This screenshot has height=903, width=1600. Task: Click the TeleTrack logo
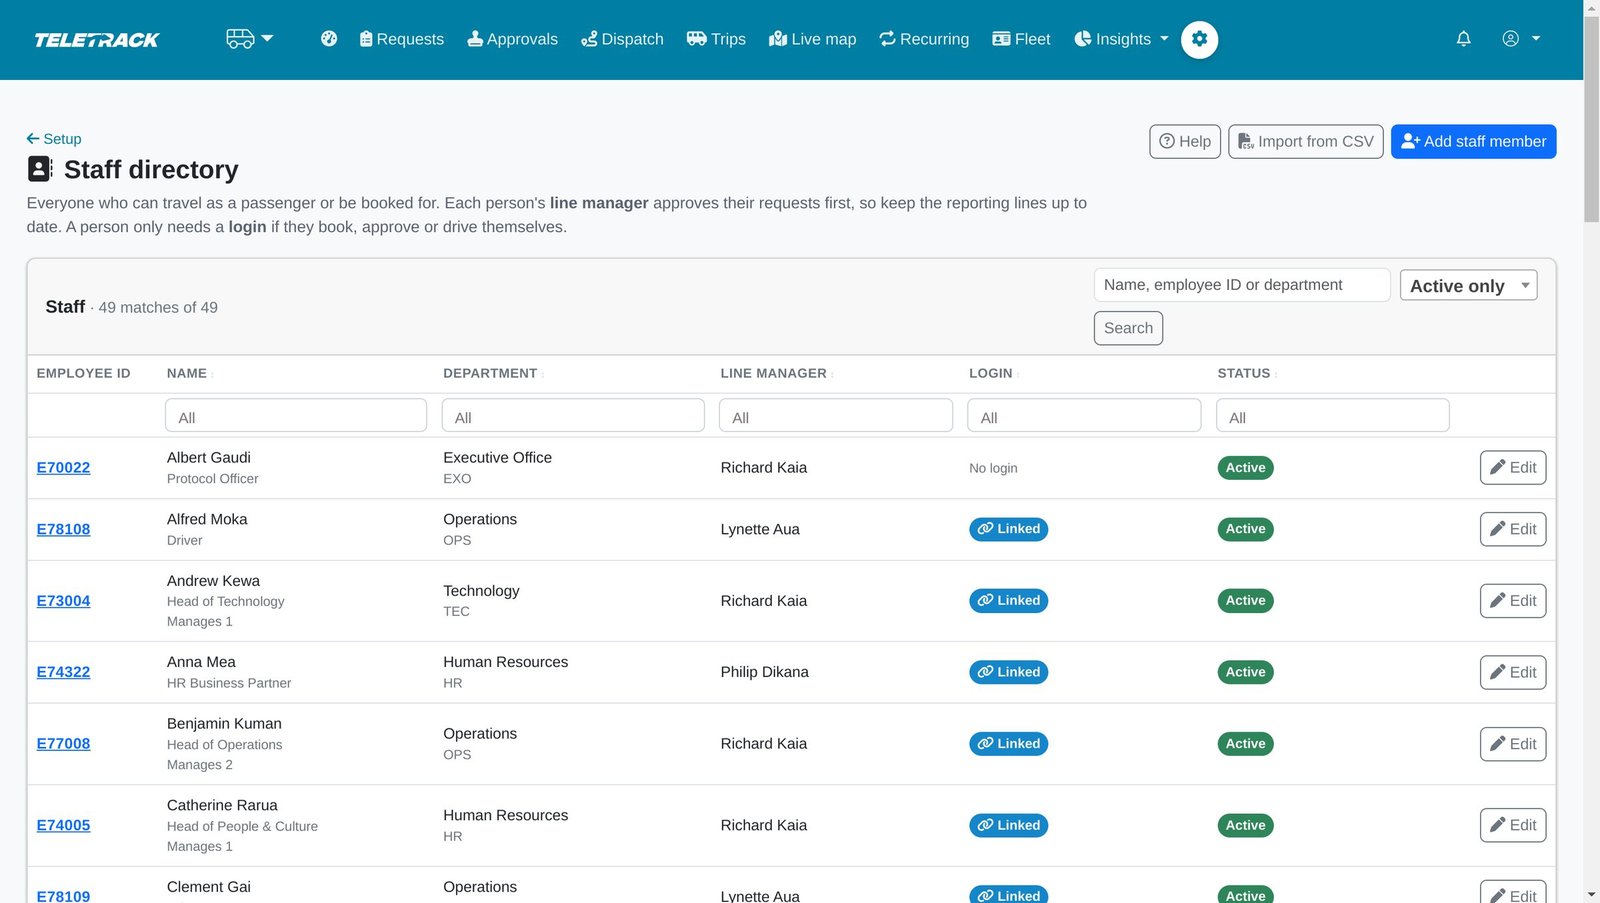tap(97, 40)
